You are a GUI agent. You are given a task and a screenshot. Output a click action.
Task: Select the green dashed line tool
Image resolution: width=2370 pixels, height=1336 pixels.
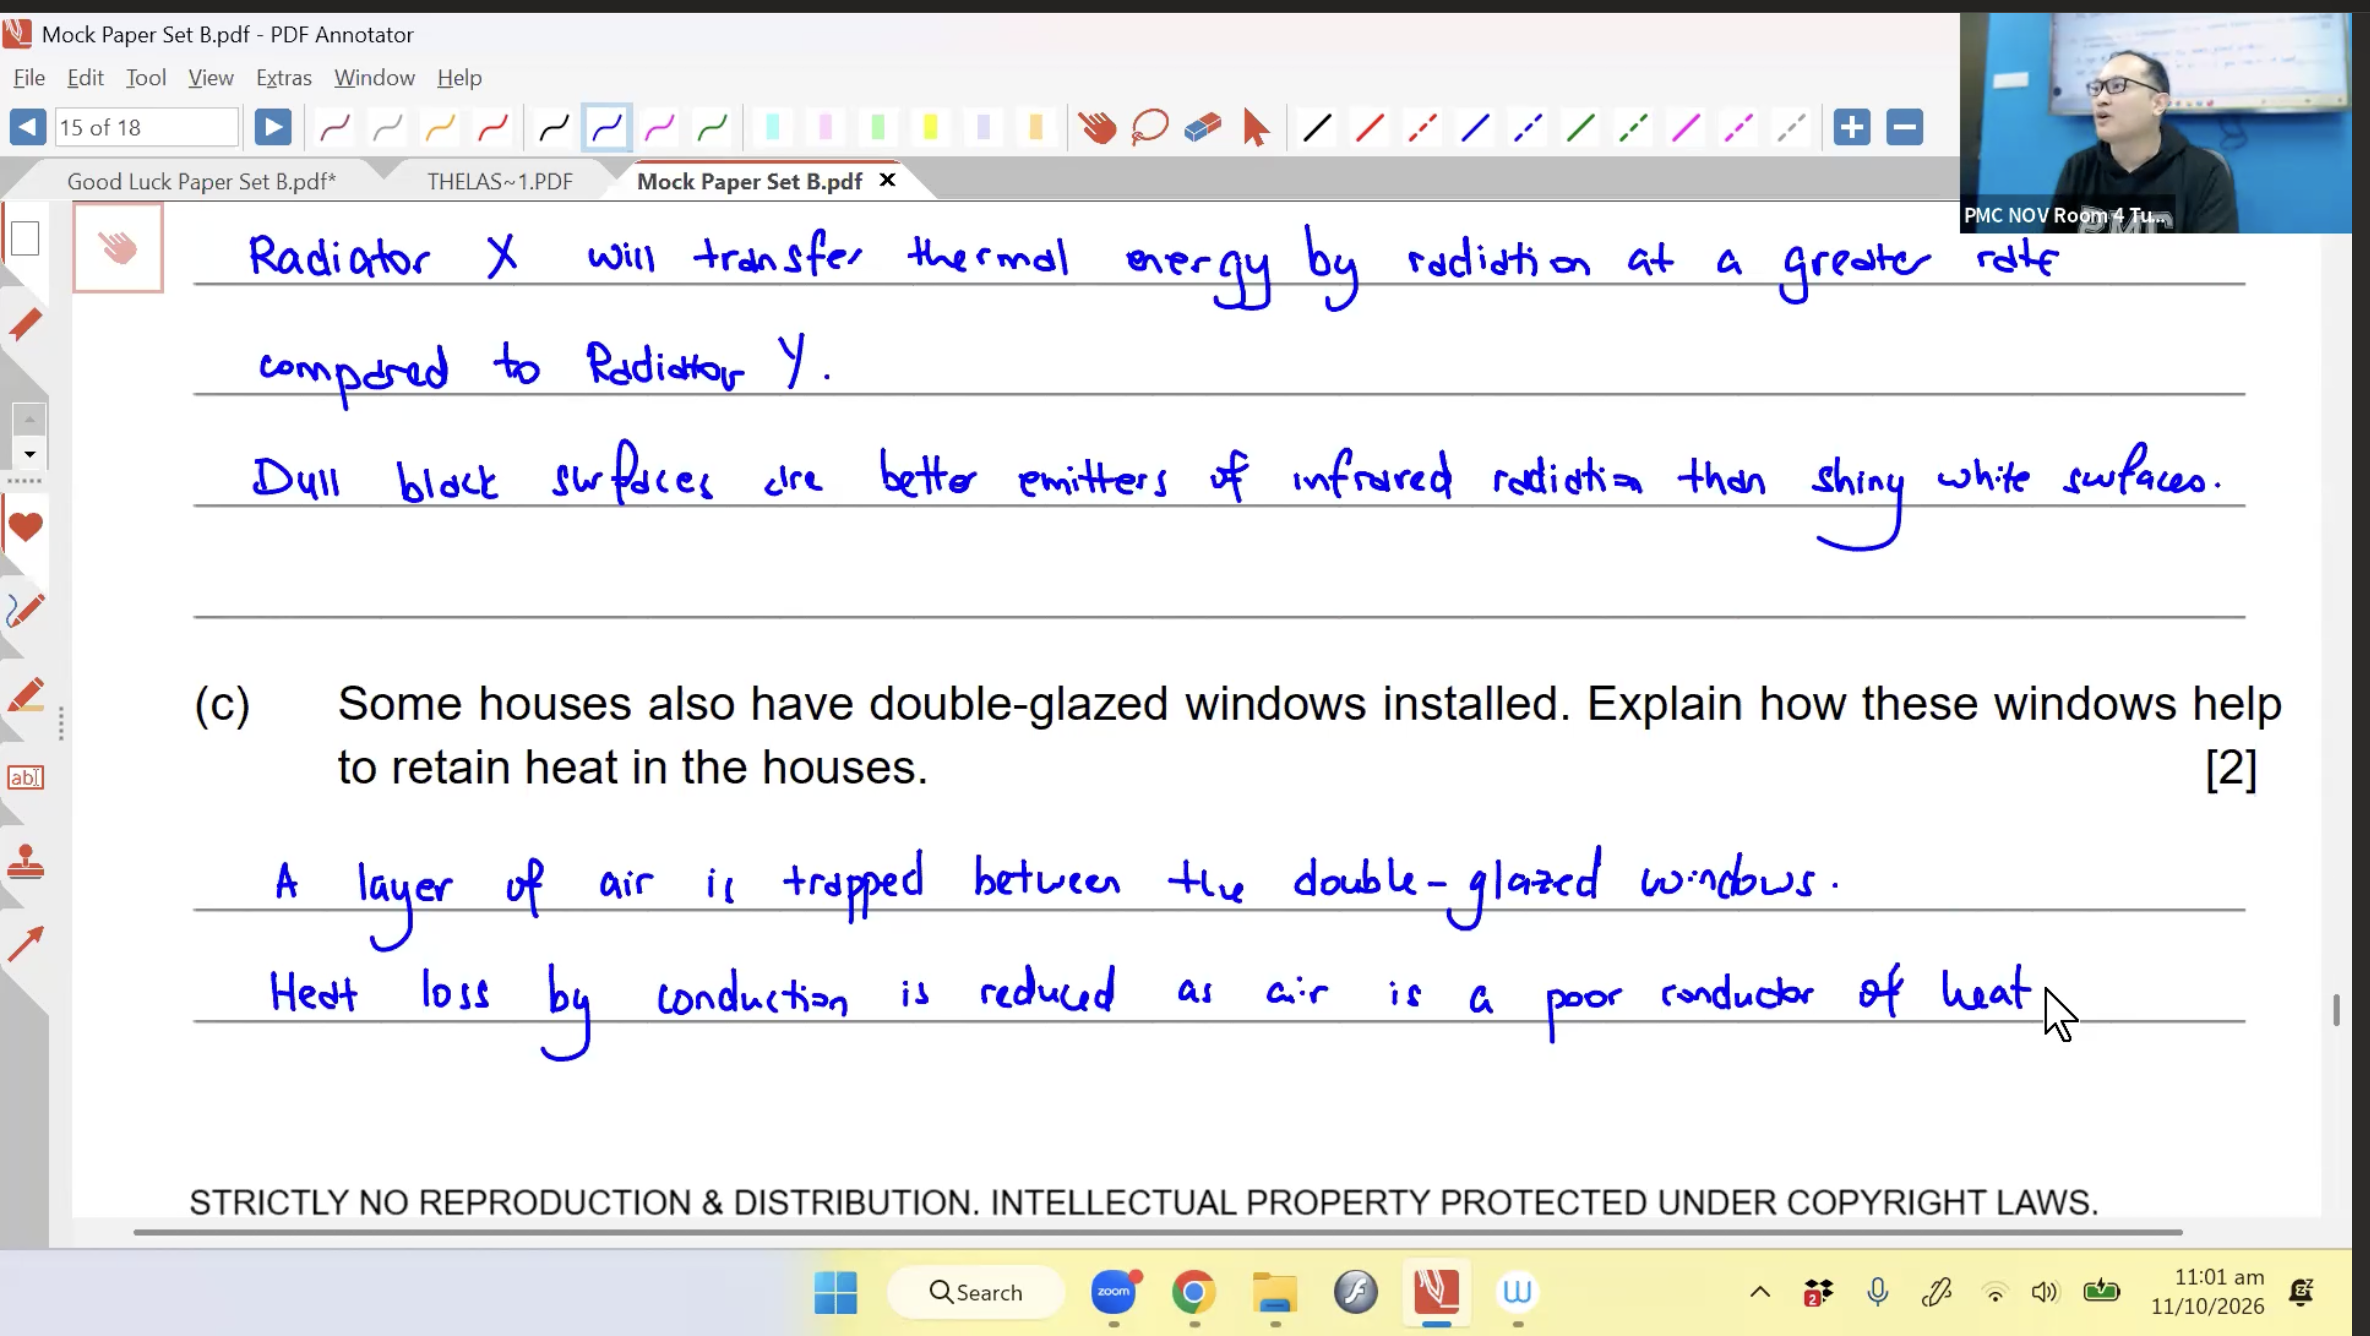[x=1633, y=127]
